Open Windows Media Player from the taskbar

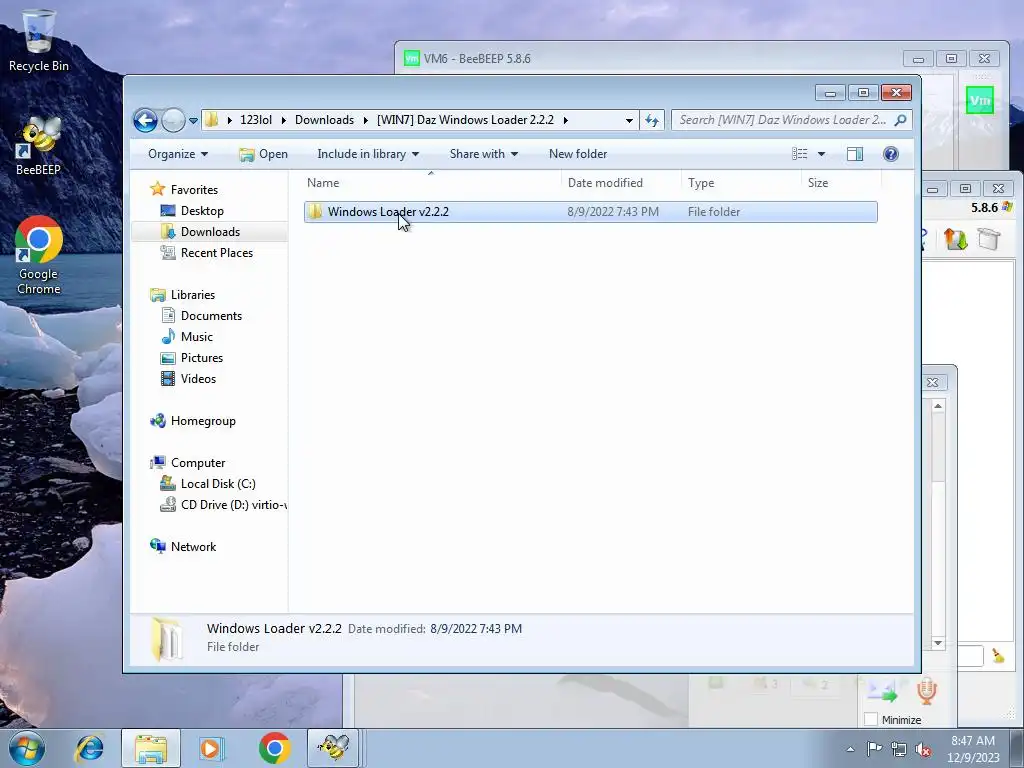tap(212, 748)
